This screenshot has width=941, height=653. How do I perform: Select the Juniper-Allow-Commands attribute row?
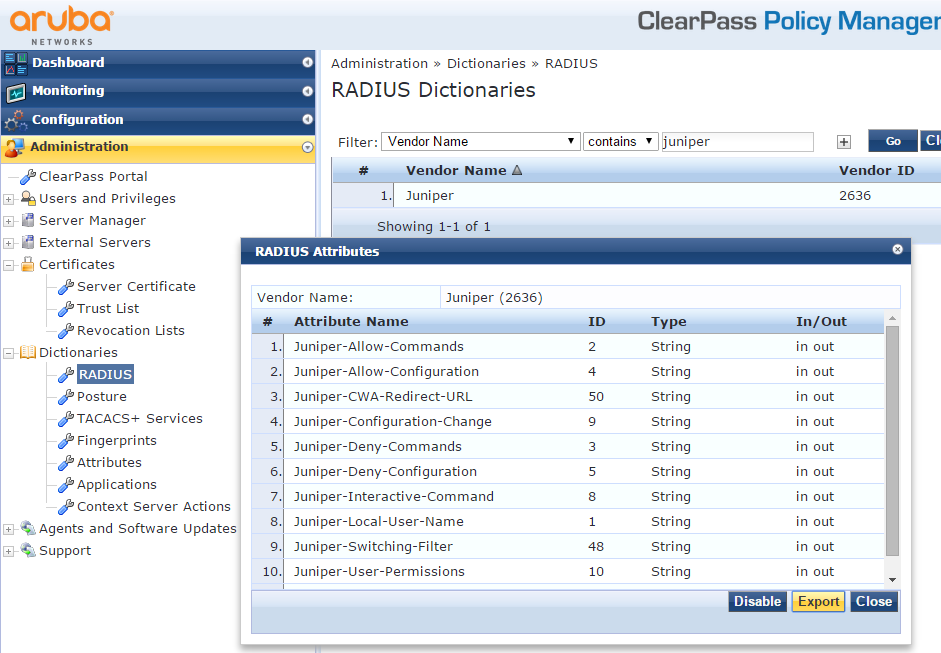pos(568,346)
